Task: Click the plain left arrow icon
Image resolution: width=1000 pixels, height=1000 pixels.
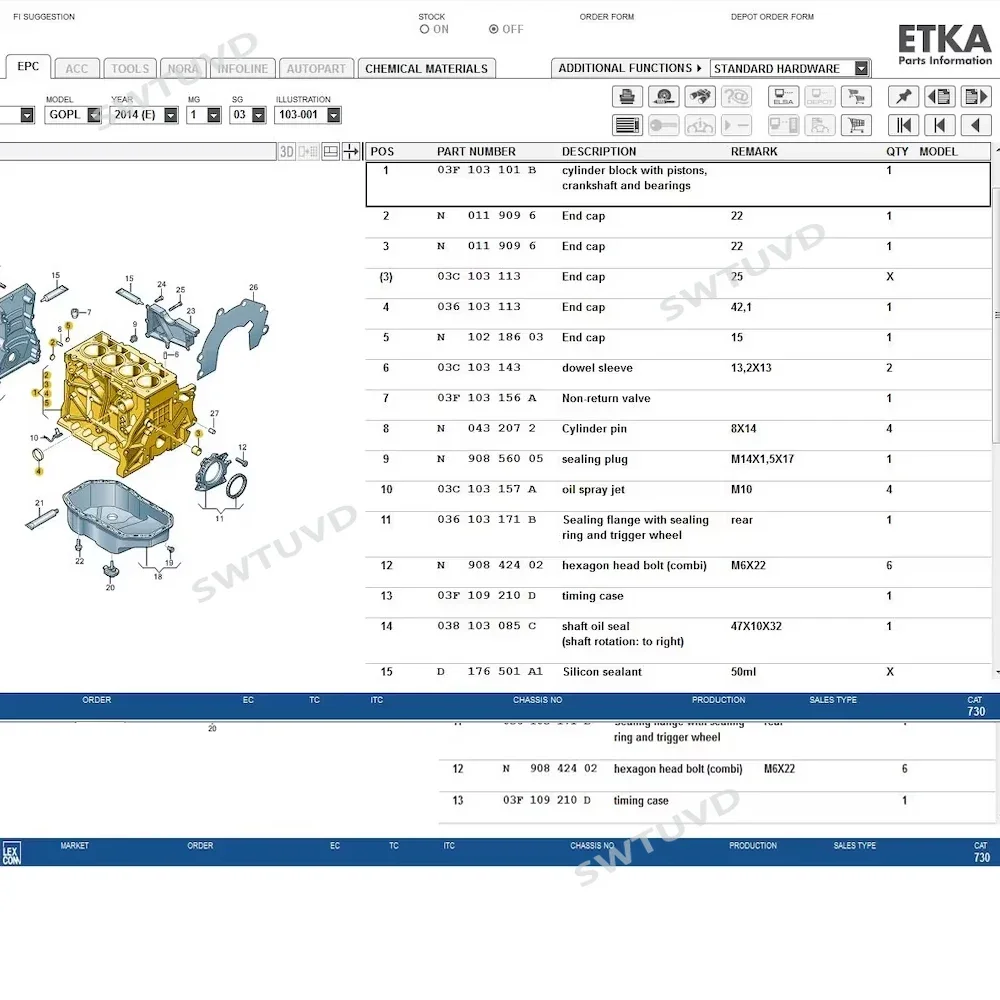Action: pyautogui.click(x=976, y=125)
